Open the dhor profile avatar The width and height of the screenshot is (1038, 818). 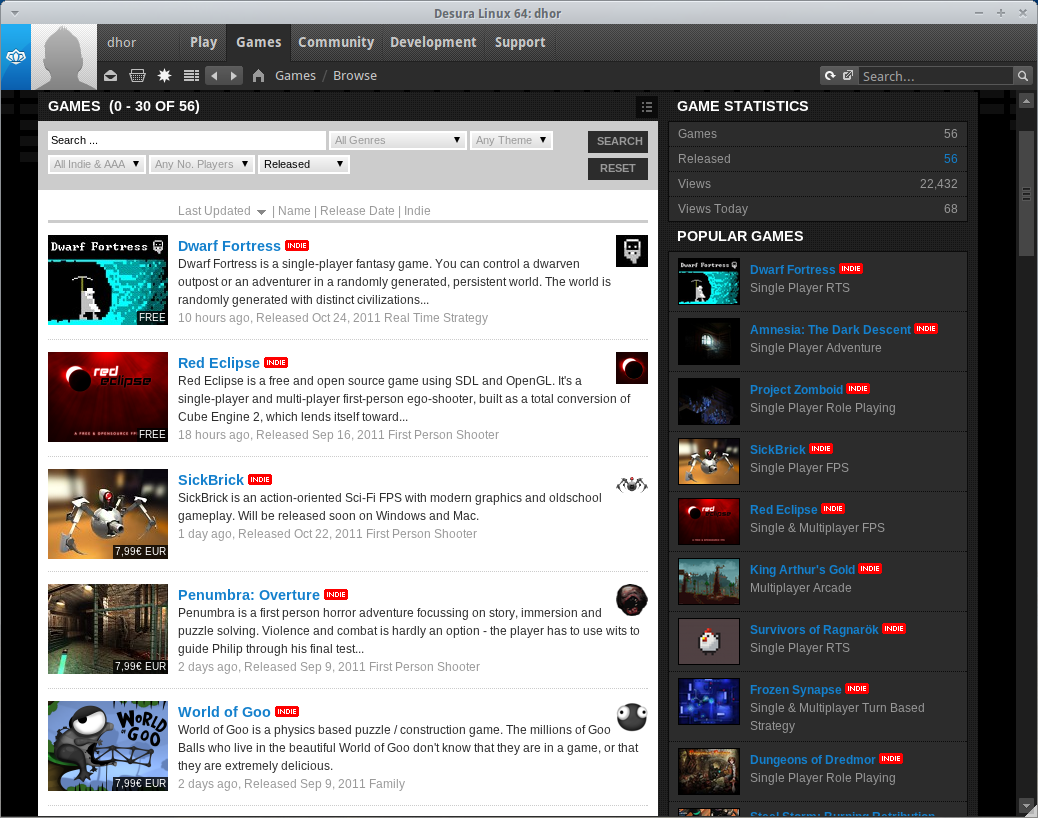64,57
